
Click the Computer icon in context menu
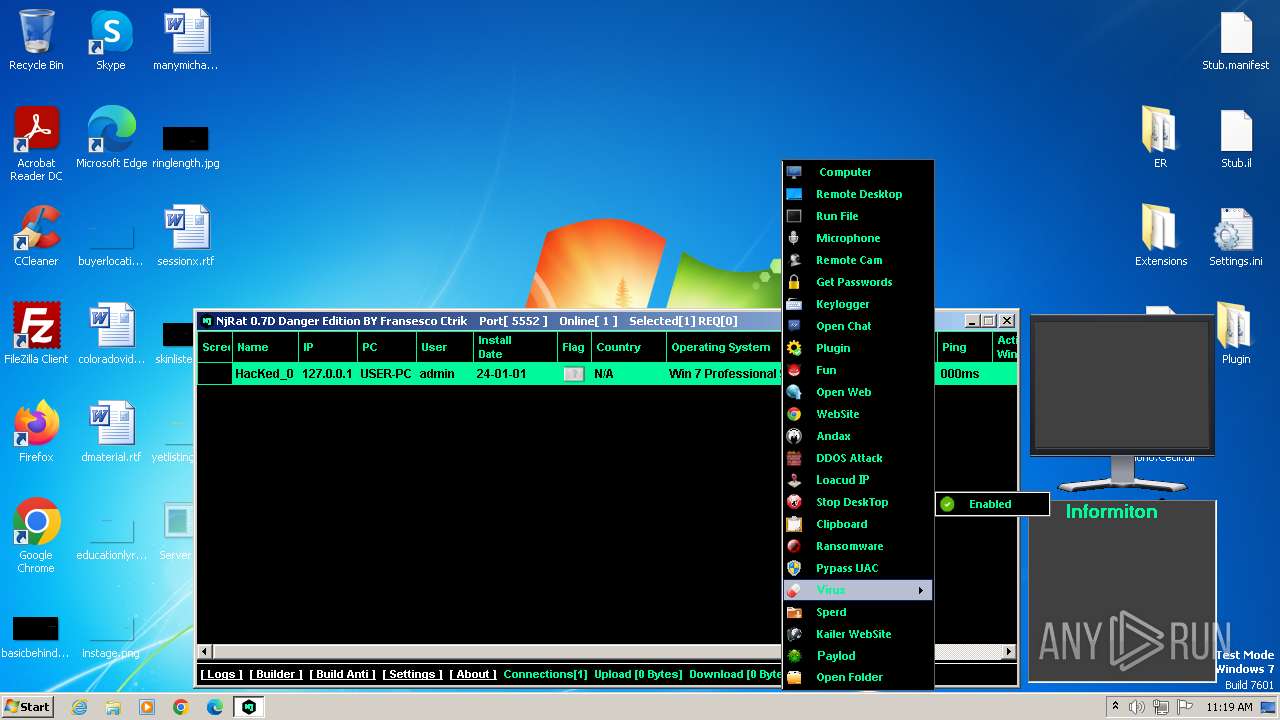pyautogui.click(x=794, y=172)
